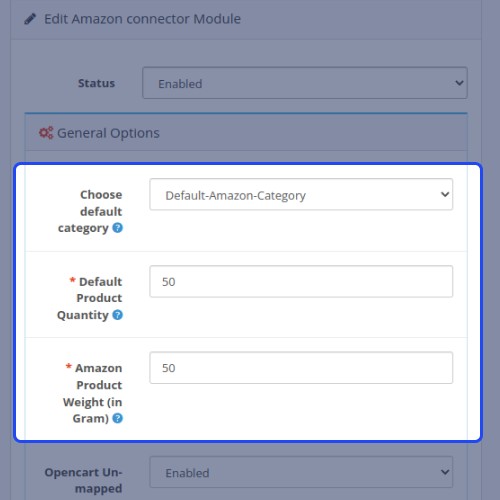Click help icon beside Default Product Quantity
This screenshot has height=500, width=500.
[x=117, y=315]
